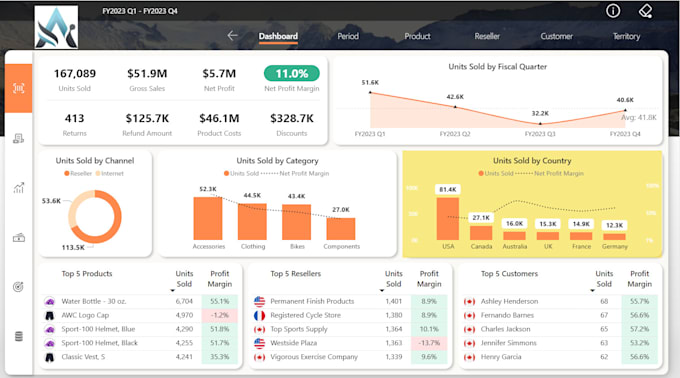Switch to the Period tab
Screen dimensions: 680x378
[348, 36]
